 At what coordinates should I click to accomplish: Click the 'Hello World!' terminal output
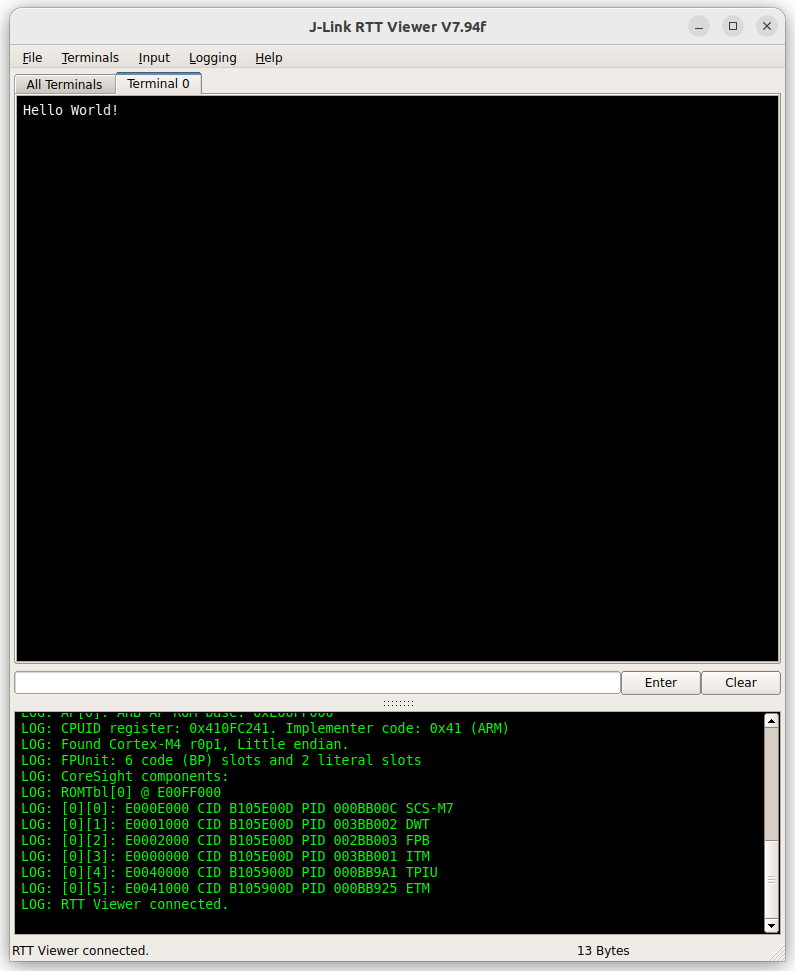point(71,110)
